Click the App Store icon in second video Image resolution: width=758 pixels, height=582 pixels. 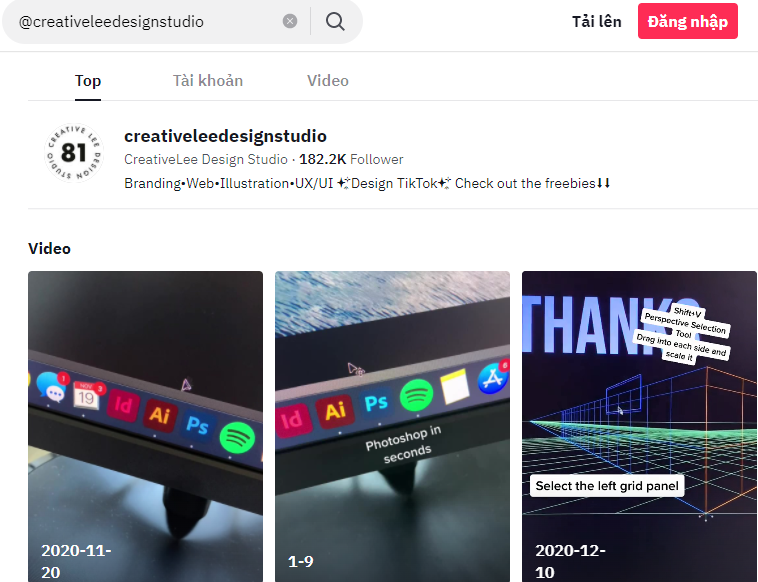[x=493, y=378]
